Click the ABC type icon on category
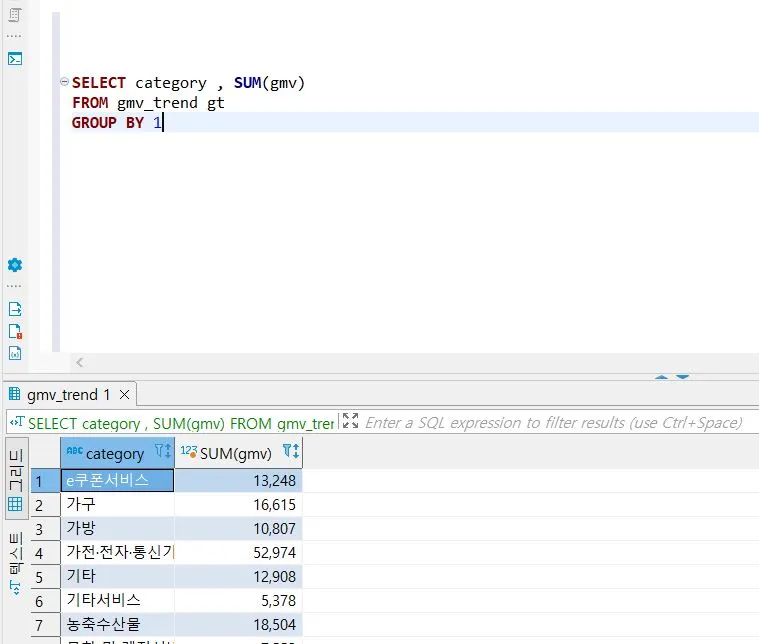 tap(75, 451)
